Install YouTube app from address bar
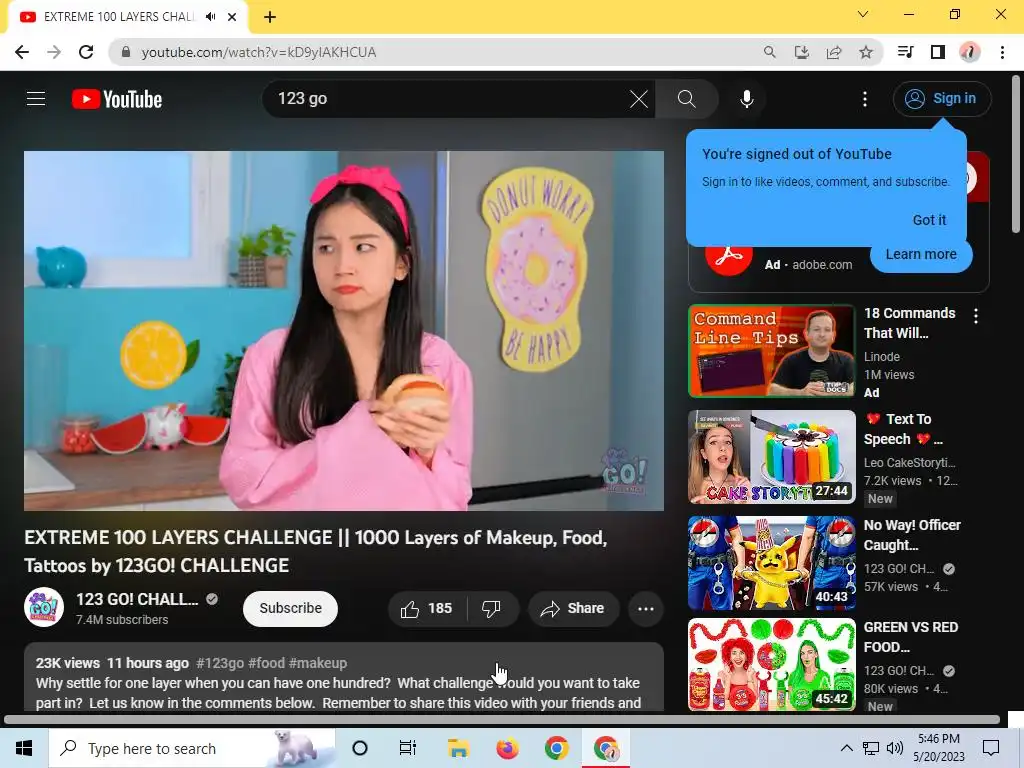This screenshot has width=1024, height=768. click(801, 52)
